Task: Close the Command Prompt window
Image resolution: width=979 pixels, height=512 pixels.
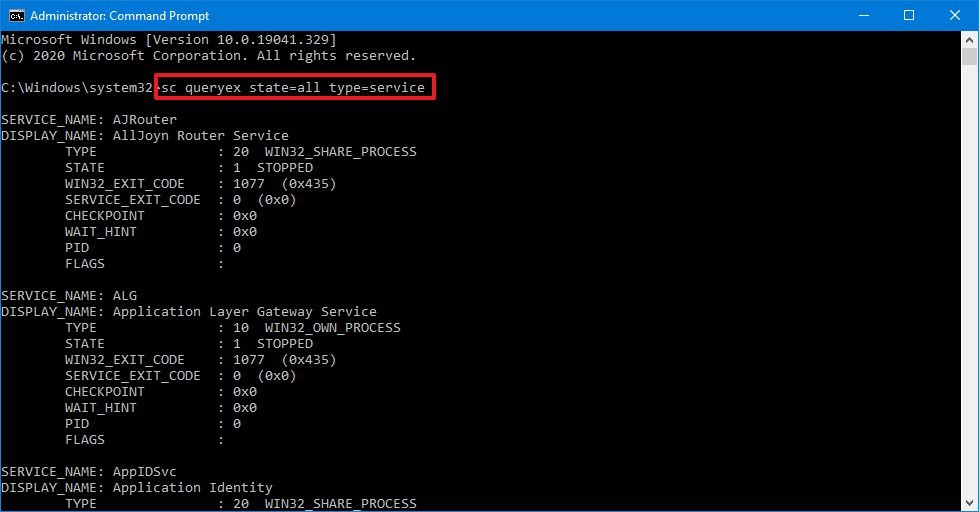Action: click(955, 15)
